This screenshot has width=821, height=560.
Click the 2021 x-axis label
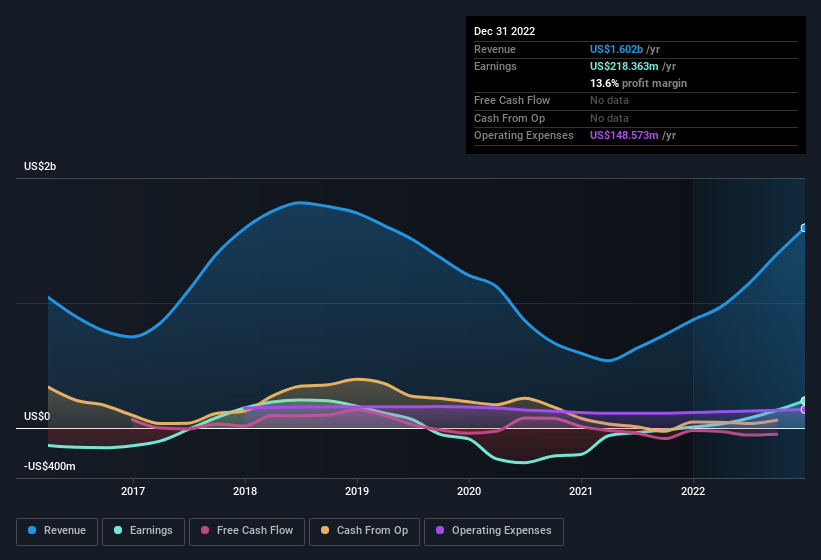pos(581,491)
